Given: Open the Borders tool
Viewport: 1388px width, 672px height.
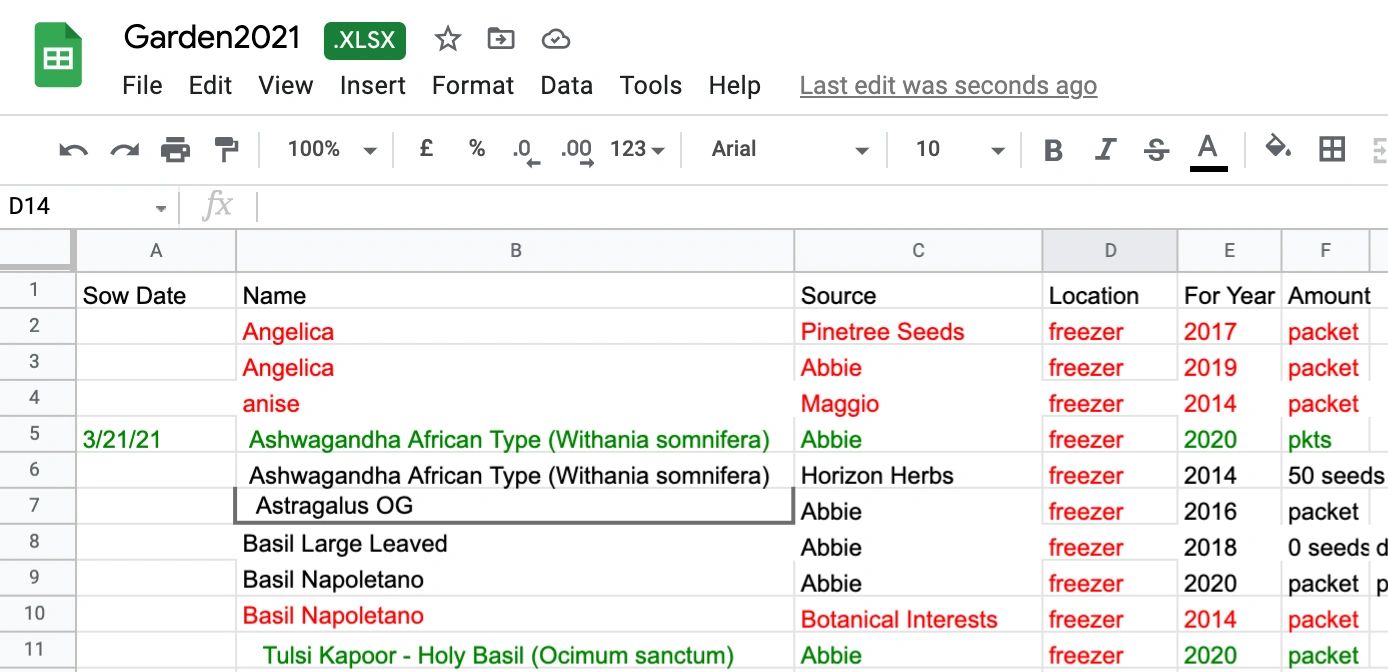Looking at the screenshot, I should pos(1331,148).
